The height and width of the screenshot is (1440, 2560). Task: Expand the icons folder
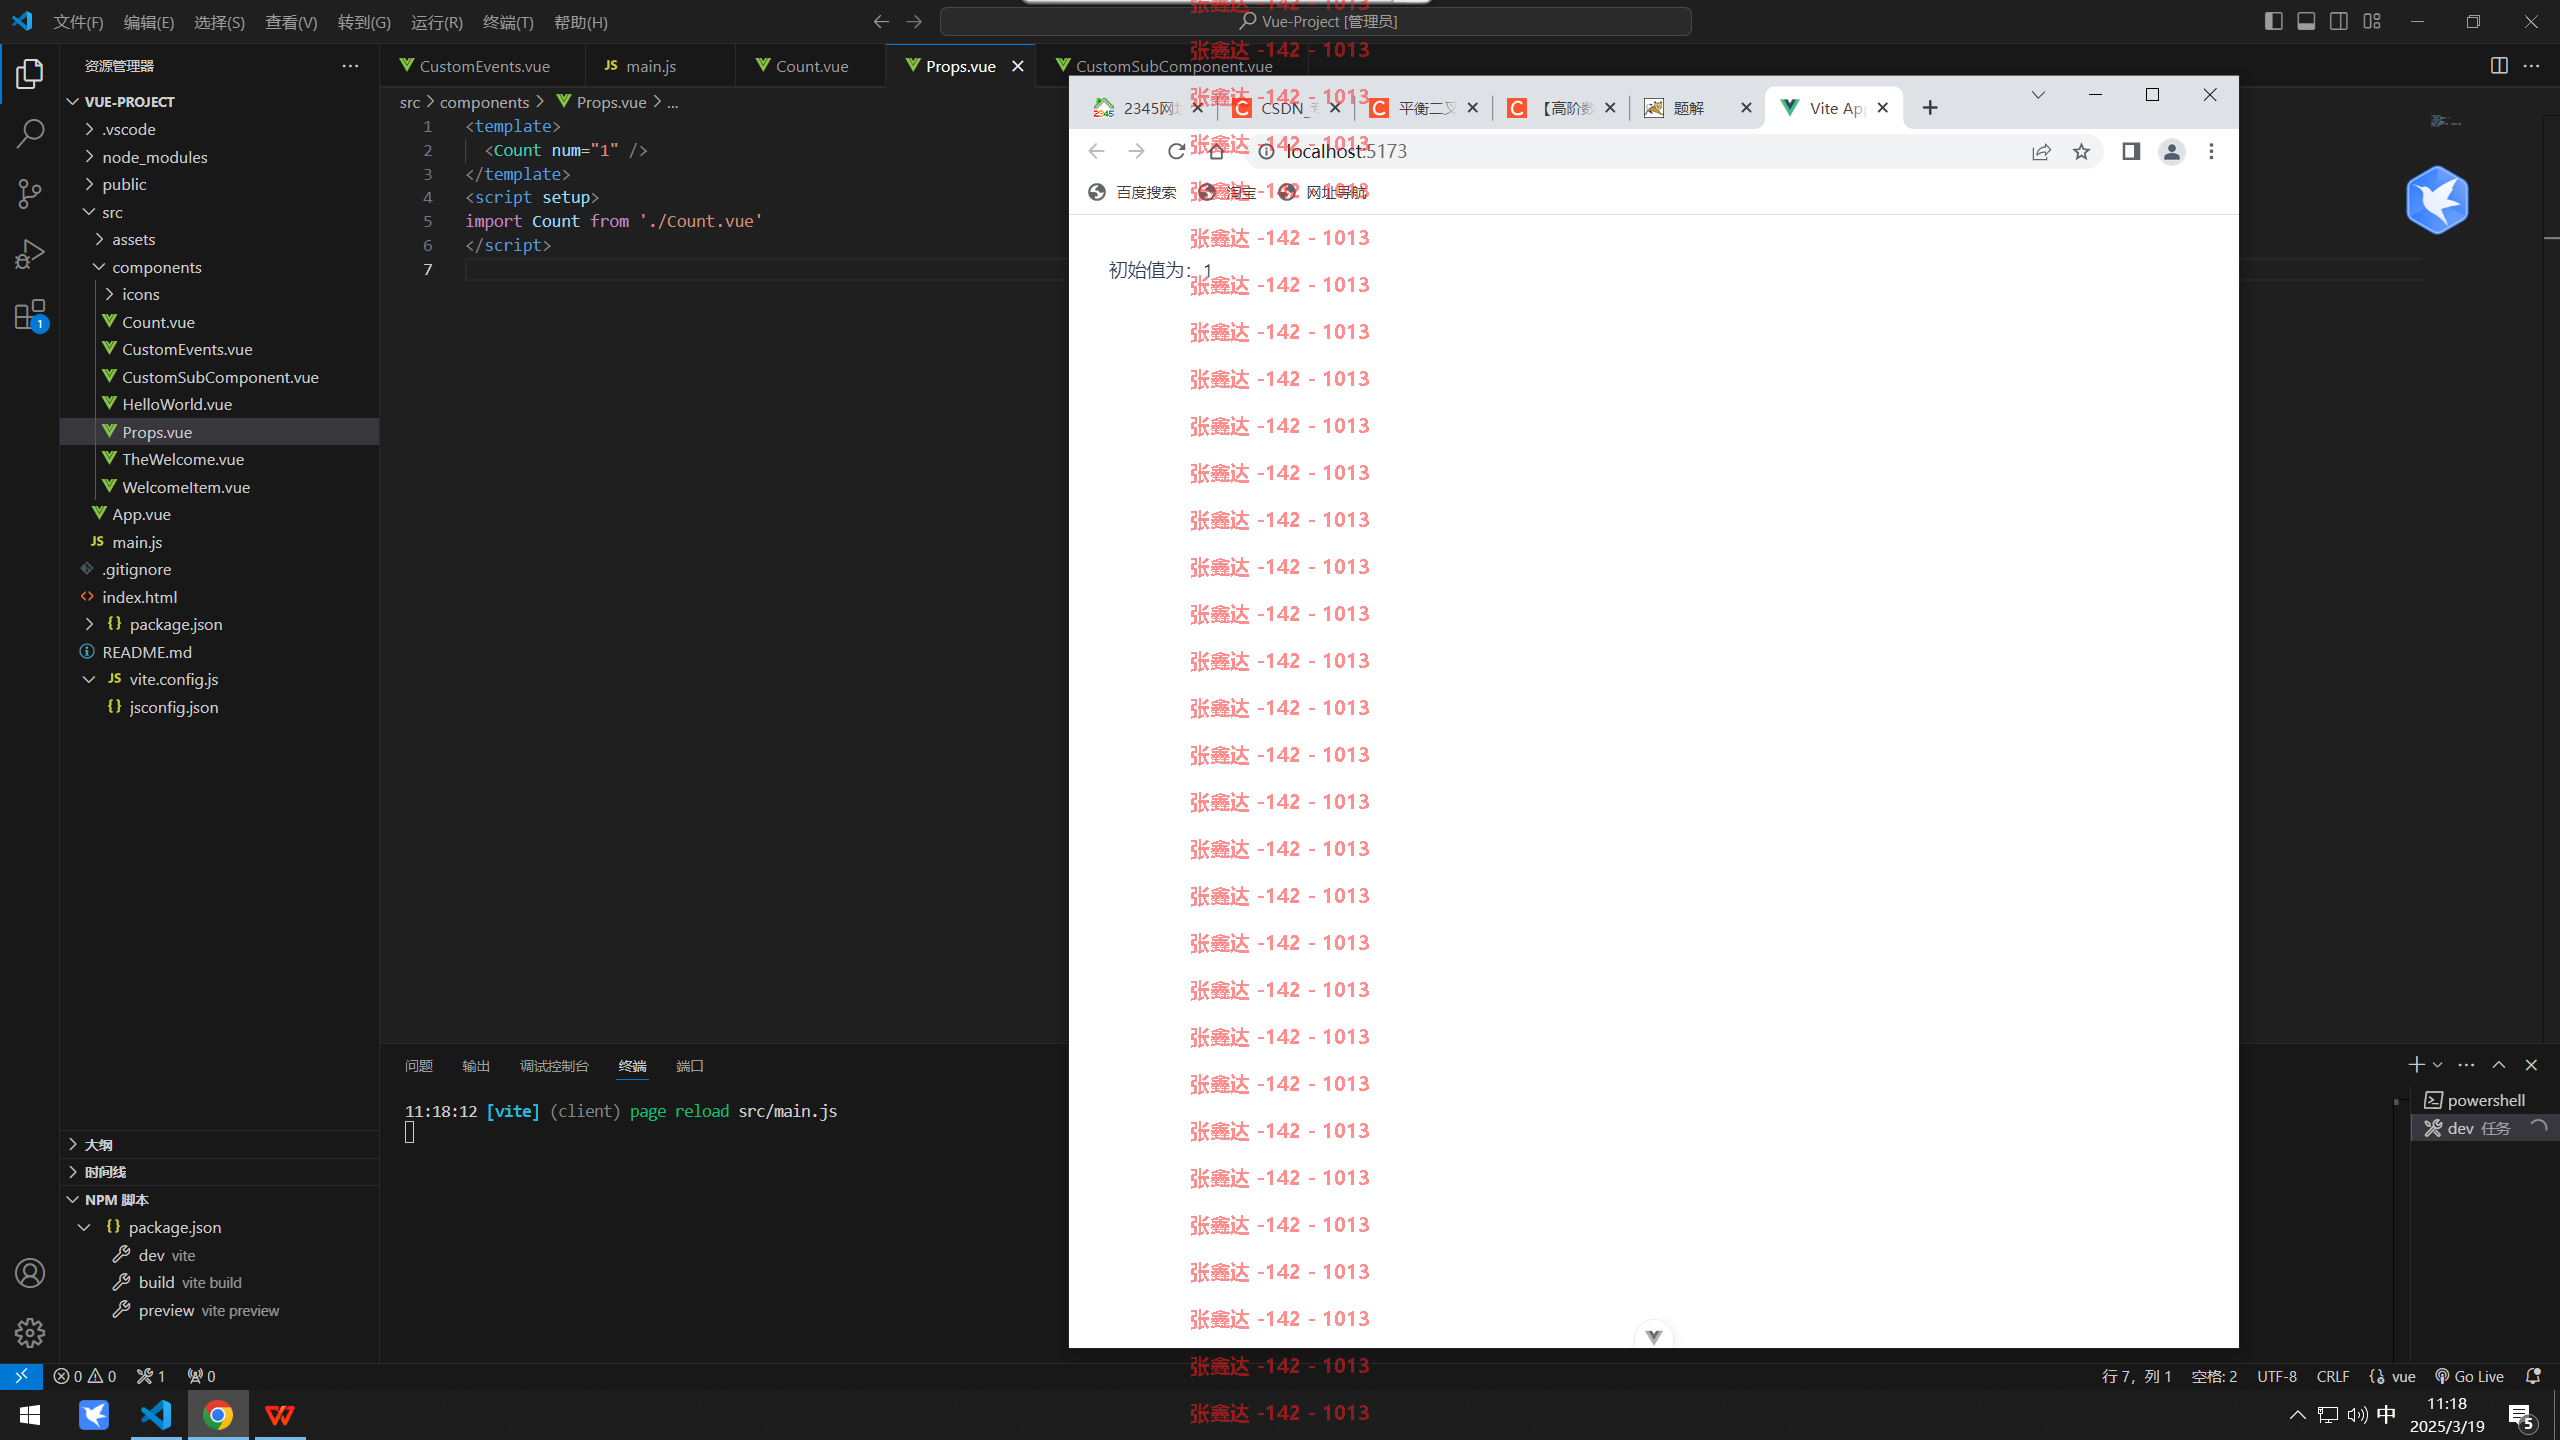tap(219, 294)
